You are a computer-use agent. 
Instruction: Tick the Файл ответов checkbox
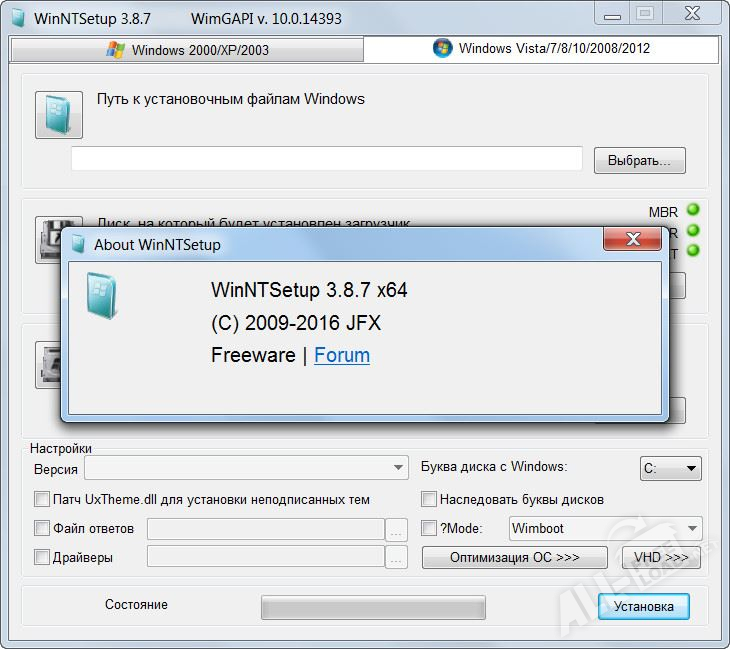click(42, 528)
